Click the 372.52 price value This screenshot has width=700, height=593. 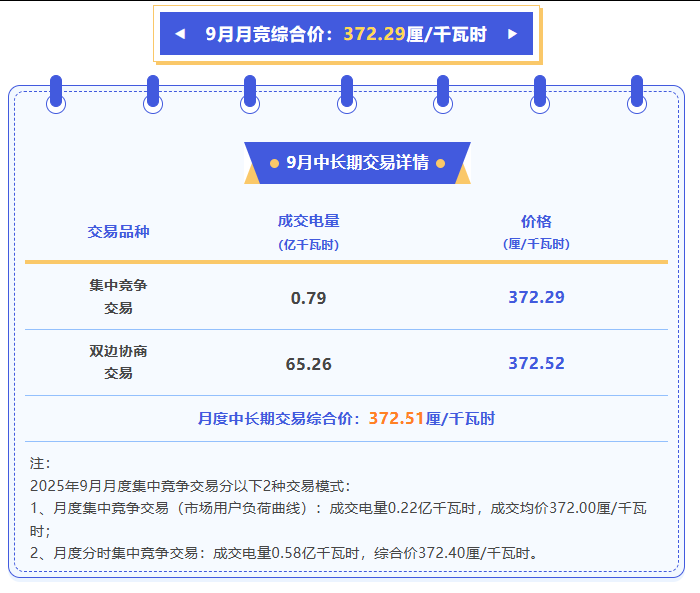pyautogui.click(x=536, y=364)
